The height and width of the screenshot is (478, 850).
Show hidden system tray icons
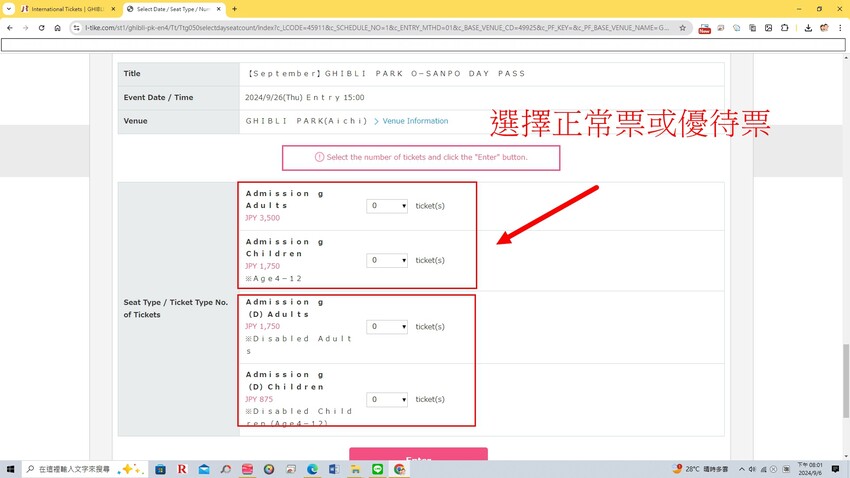(x=742, y=469)
